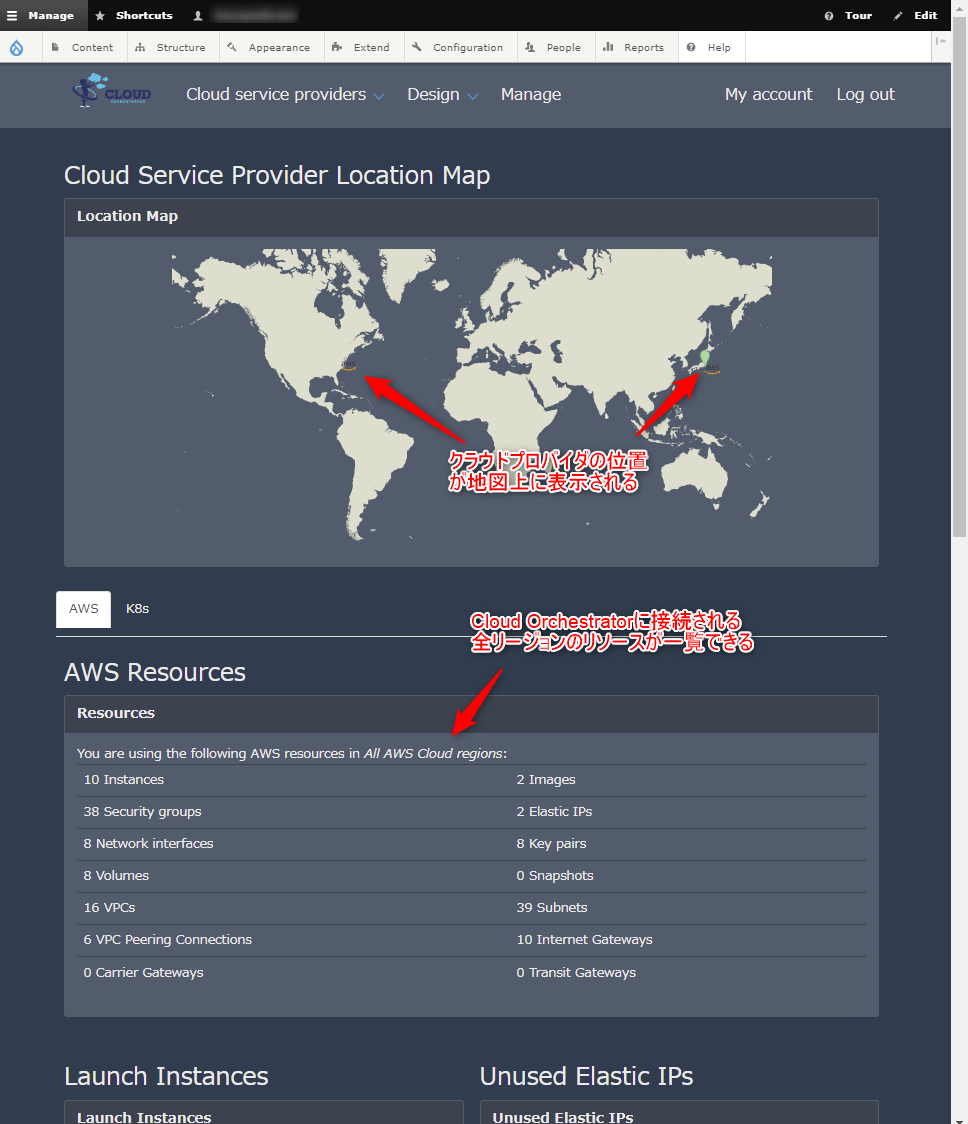Click the Location Map panel header
The height and width of the screenshot is (1124, 968).
(x=471, y=217)
